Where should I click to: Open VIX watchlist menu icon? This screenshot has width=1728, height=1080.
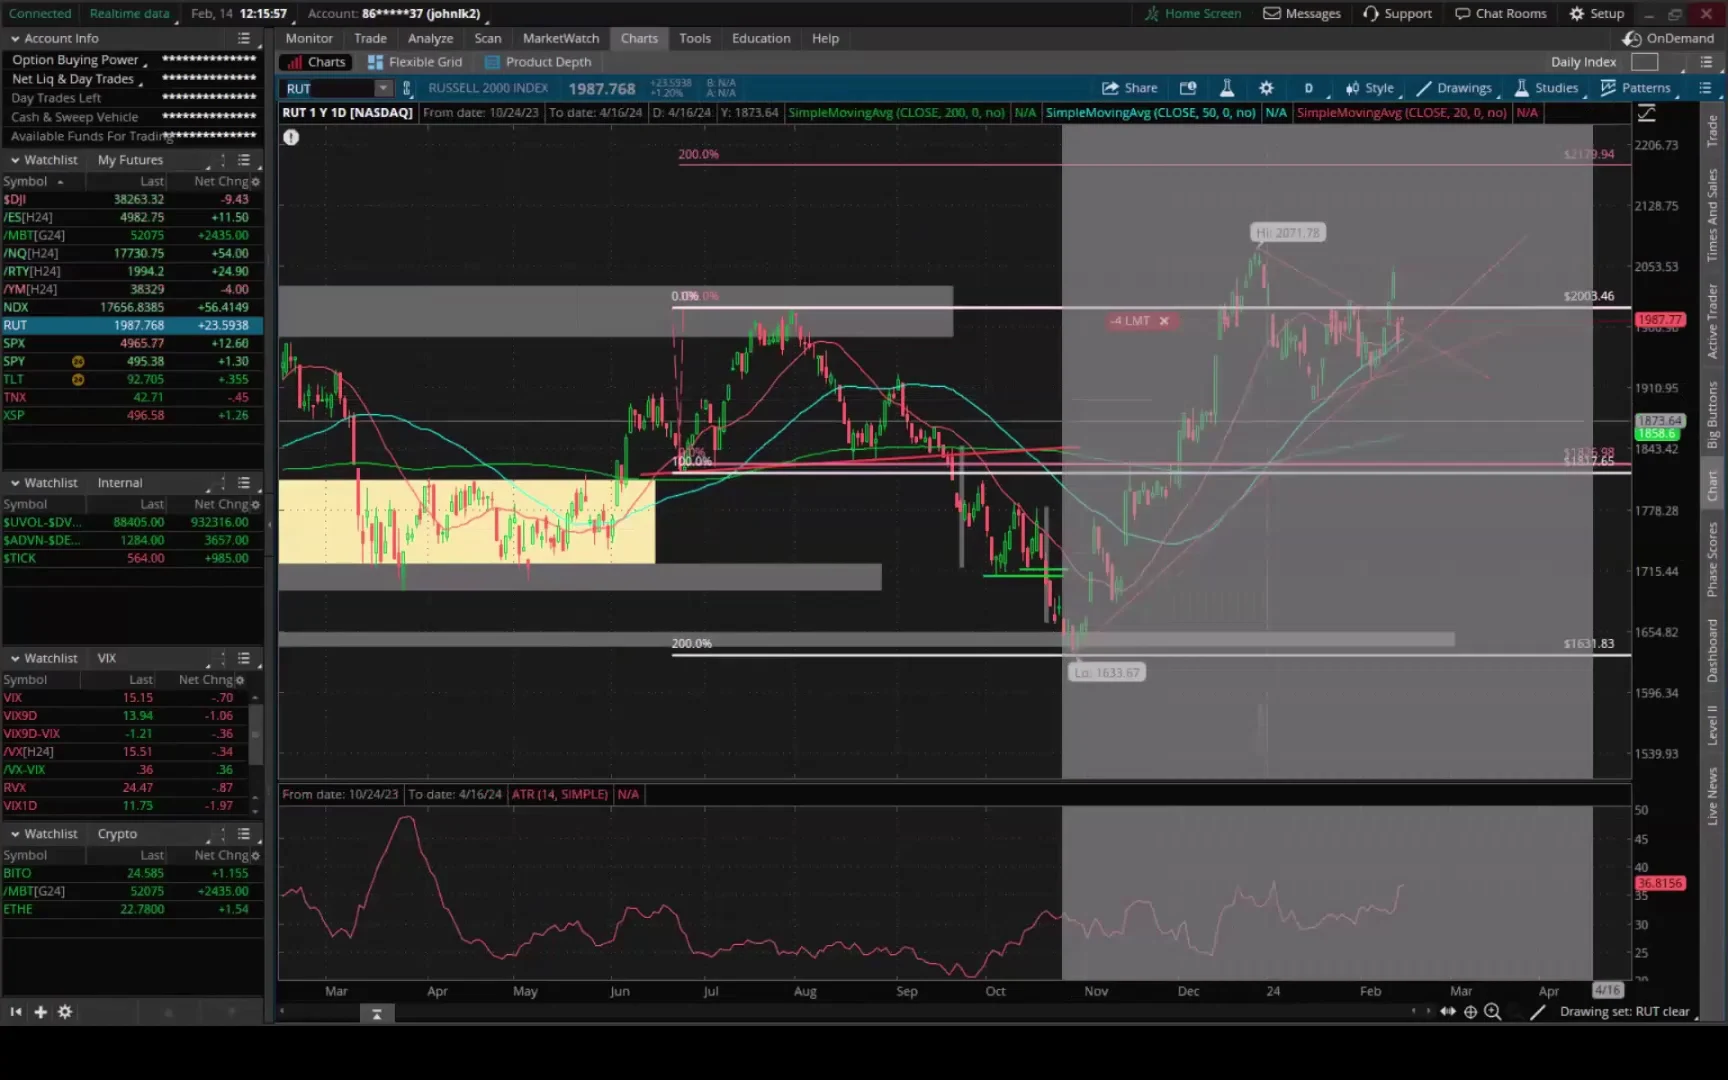tap(244, 659)
